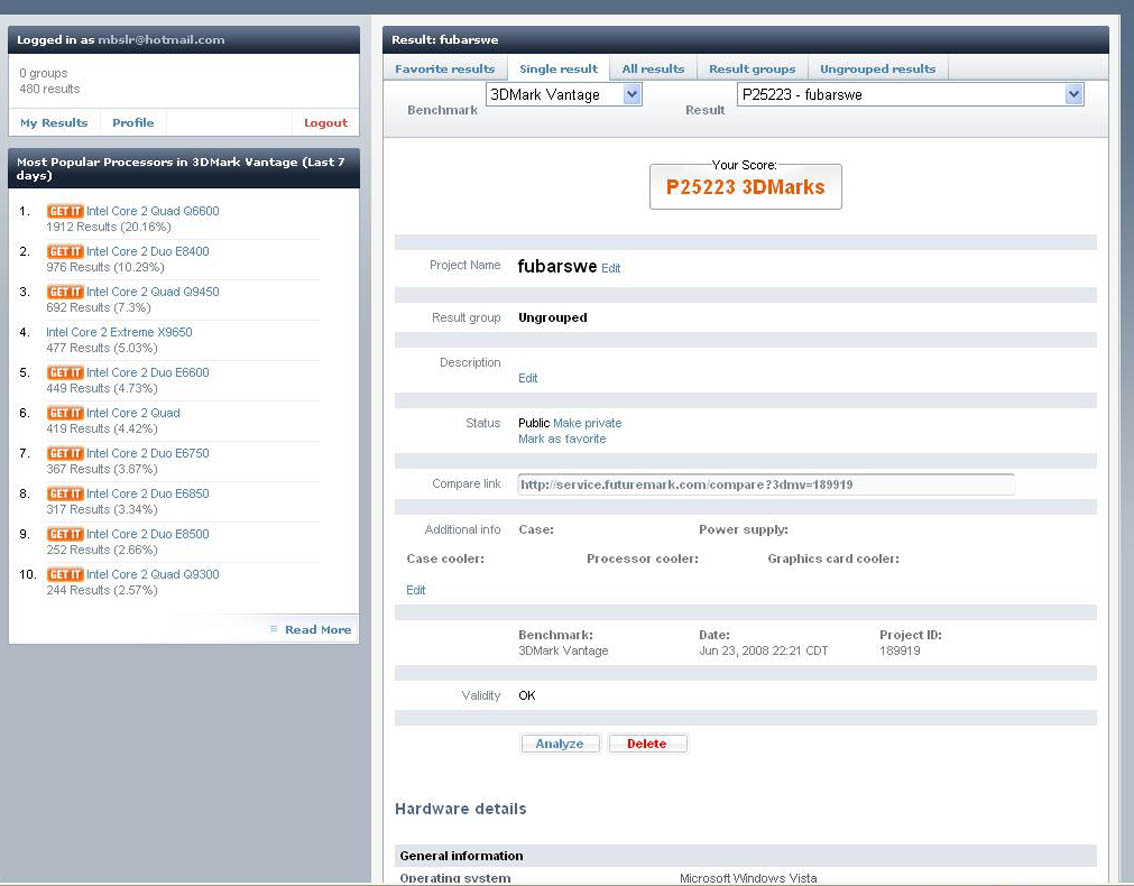Click '477 Results (5.03%)' text
Viewport: 1134px width, 886px height.
(102, 349)
